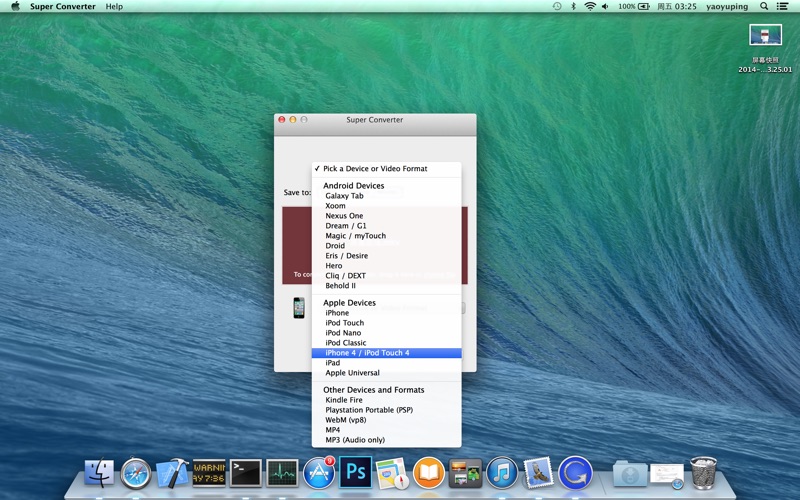The height and width of the screenshot is (500, 800).
Task: Open the Downloads folder in the Dock
Action: pos(630,473)
